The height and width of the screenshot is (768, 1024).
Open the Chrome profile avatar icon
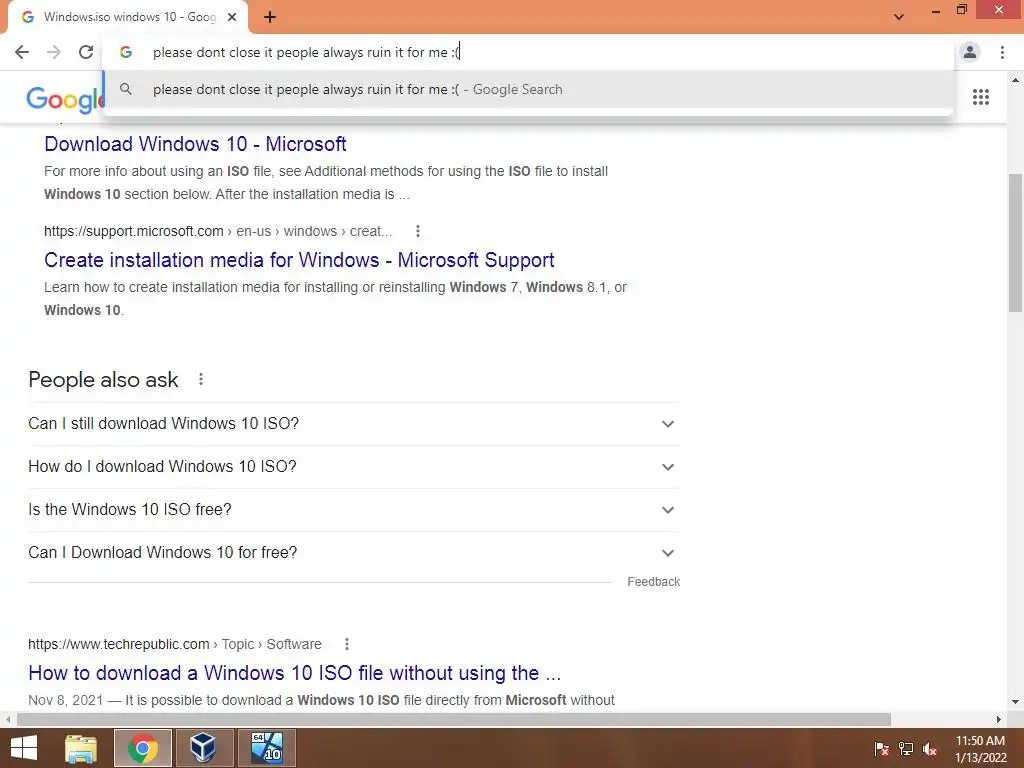click(970, 52)
